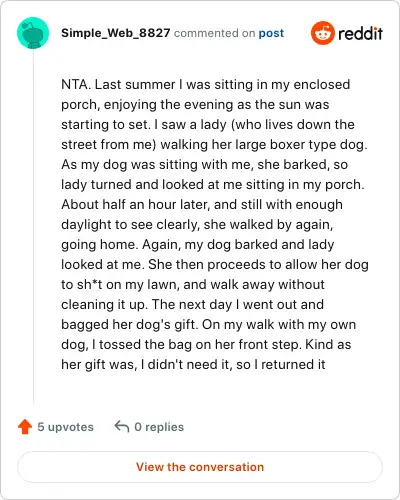Click the "View the conversation" button
The height and width of the screenshot is (500, 400).
tap(200, 467)
